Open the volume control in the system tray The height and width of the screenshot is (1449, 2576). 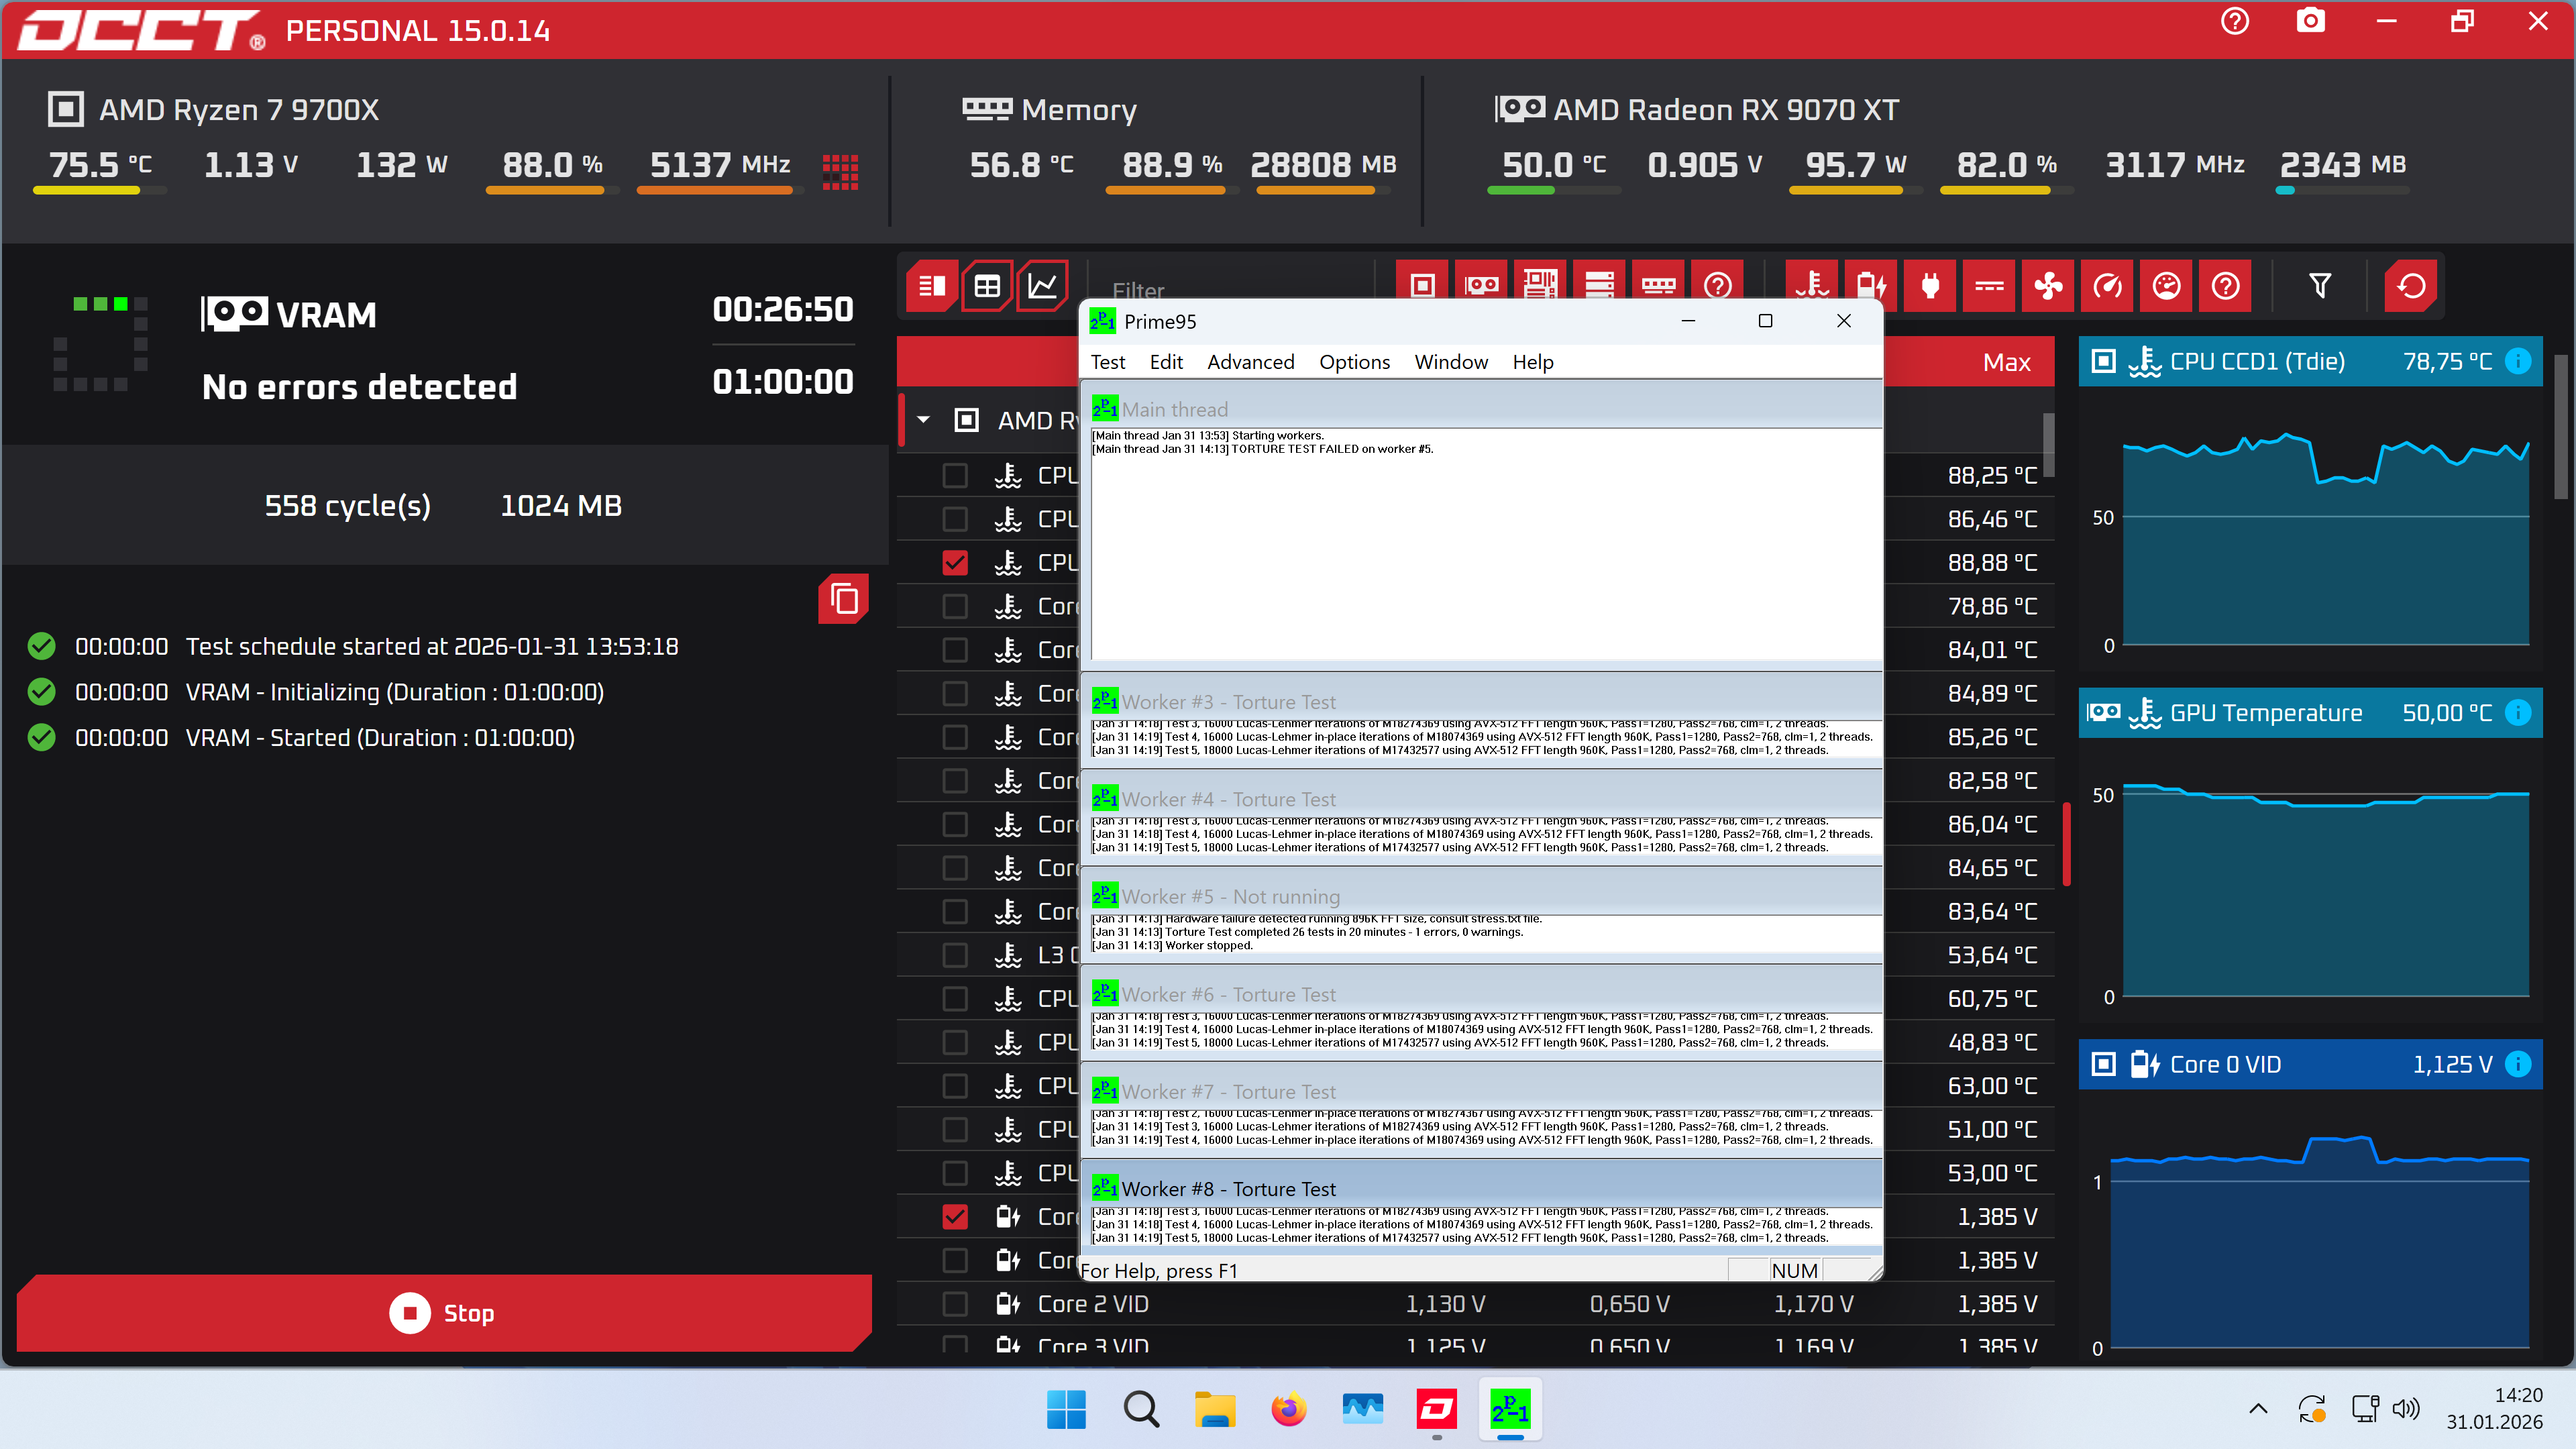pos(2406,1409)
